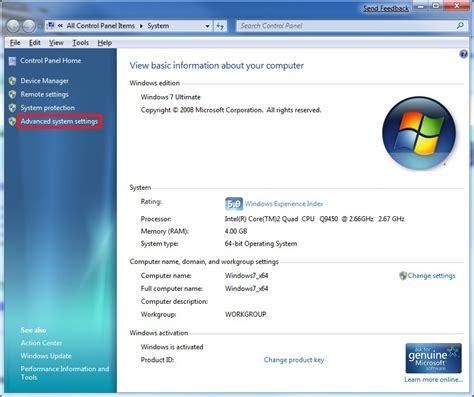The width and height of the screenshot is (474, 397).
Task: Open Advanced system settings
Action: pyautogui.click(x=59, y=121)
